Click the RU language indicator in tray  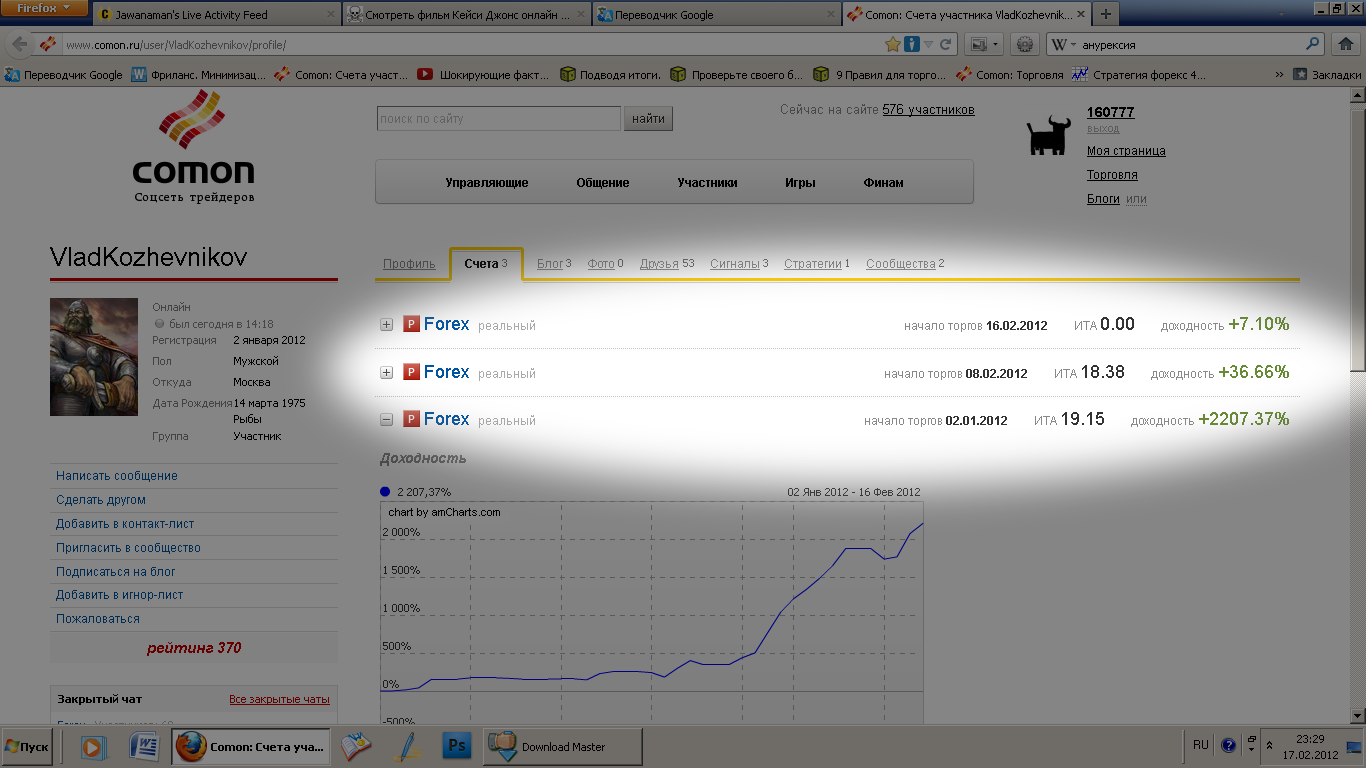pos(1201,745)
